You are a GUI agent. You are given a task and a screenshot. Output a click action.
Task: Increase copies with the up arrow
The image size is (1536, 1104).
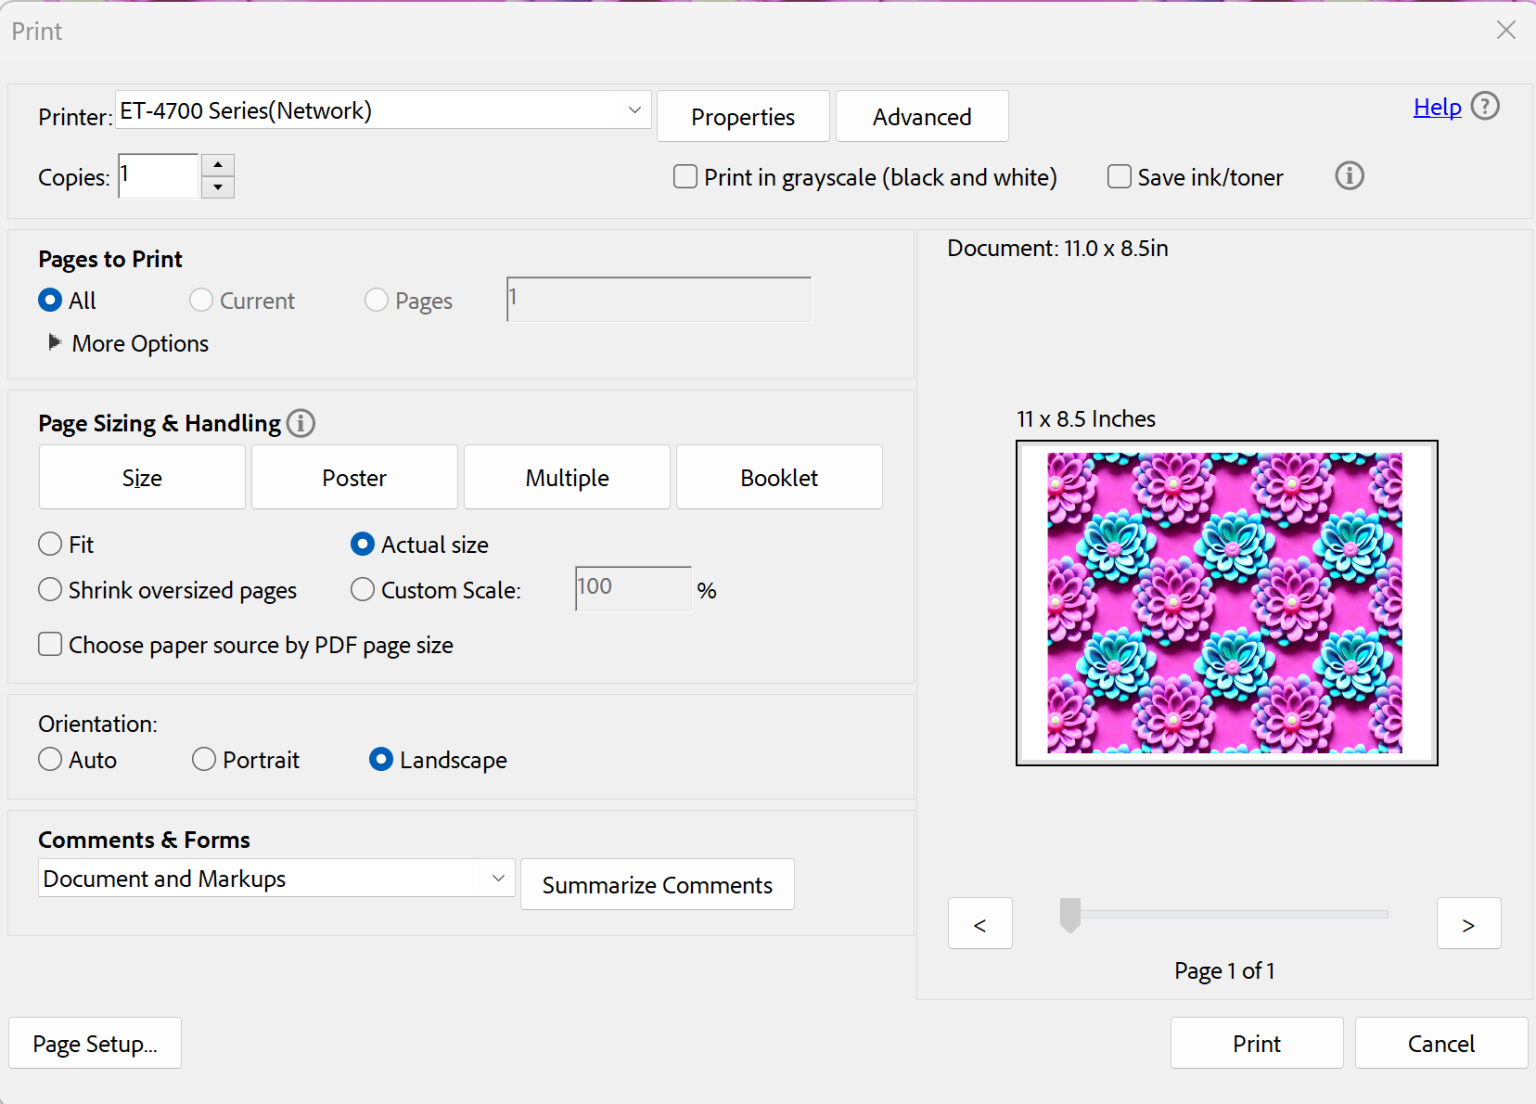pos(218,165)
